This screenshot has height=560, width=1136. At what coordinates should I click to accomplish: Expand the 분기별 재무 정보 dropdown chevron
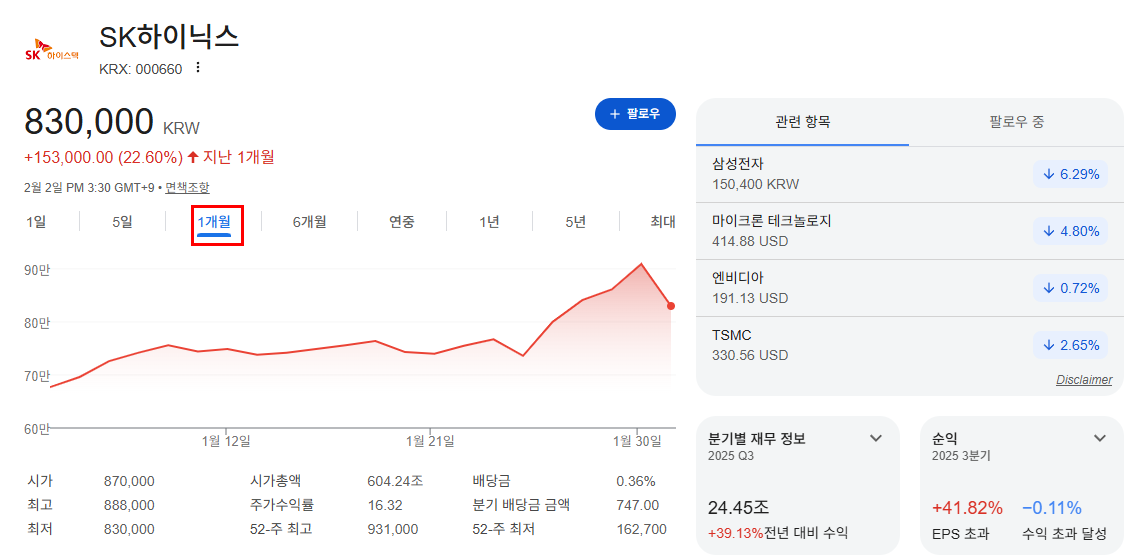coord(876,438)
